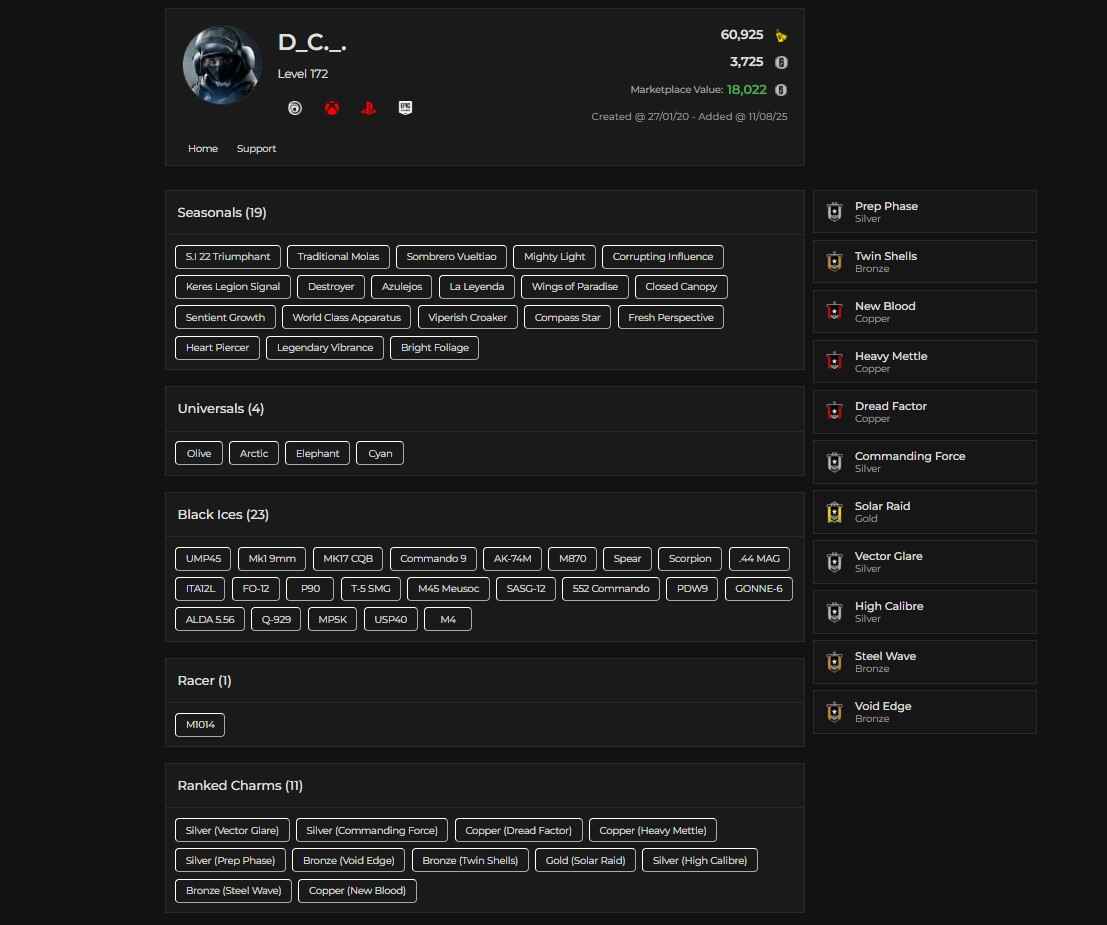The image size is (1107, 925).
Task: Click the Prep Phase silver rank badge
Action: tap(835, 212)
